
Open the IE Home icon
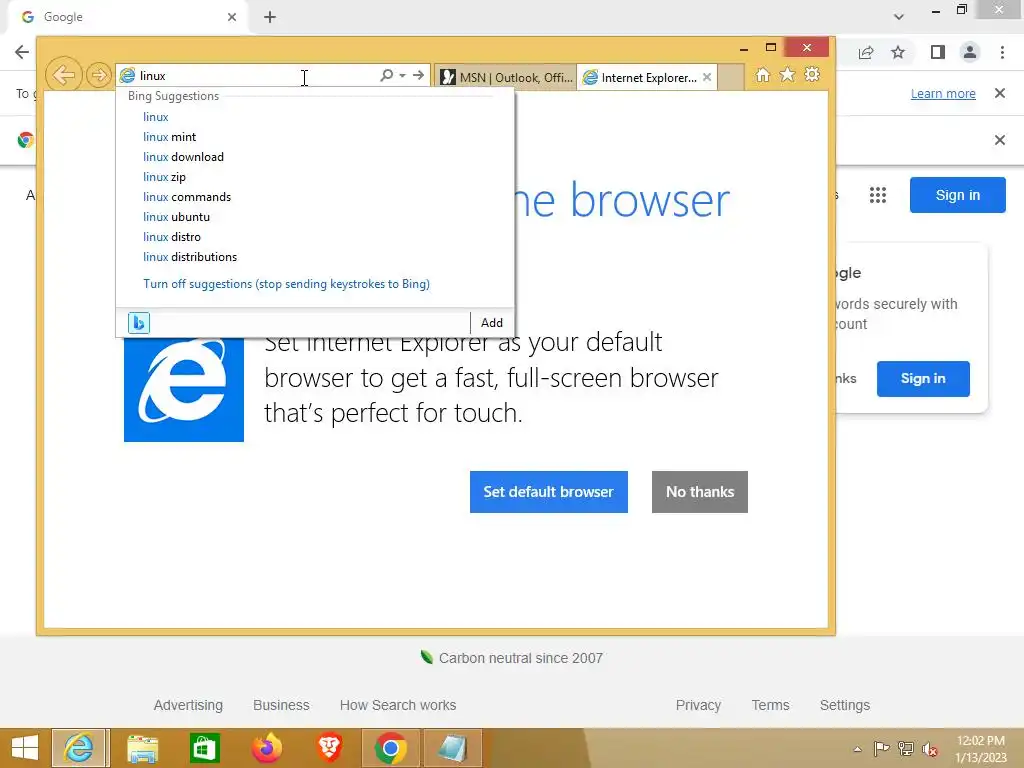762,75
